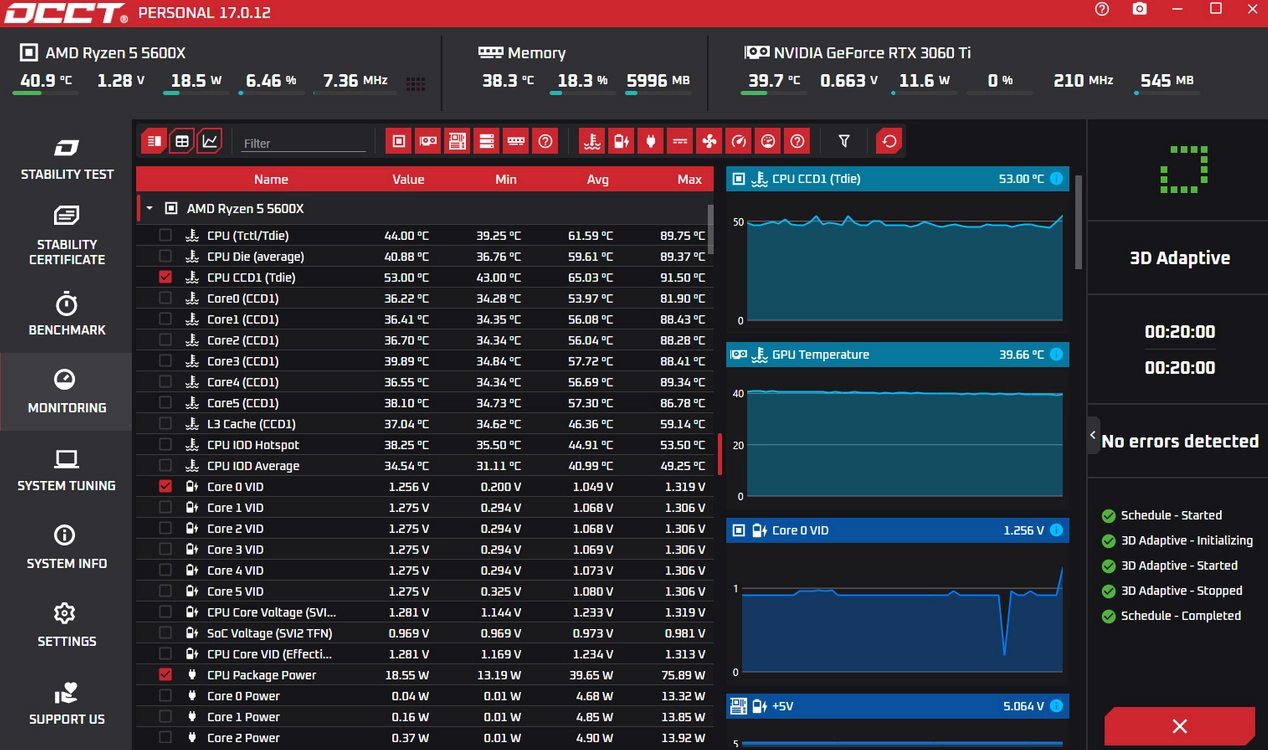The height and width of the screenshot is (750, 1268).
Task: Toggle the CPU sensors filter icon
Action: pyautogui.click(x=399, y=142)
